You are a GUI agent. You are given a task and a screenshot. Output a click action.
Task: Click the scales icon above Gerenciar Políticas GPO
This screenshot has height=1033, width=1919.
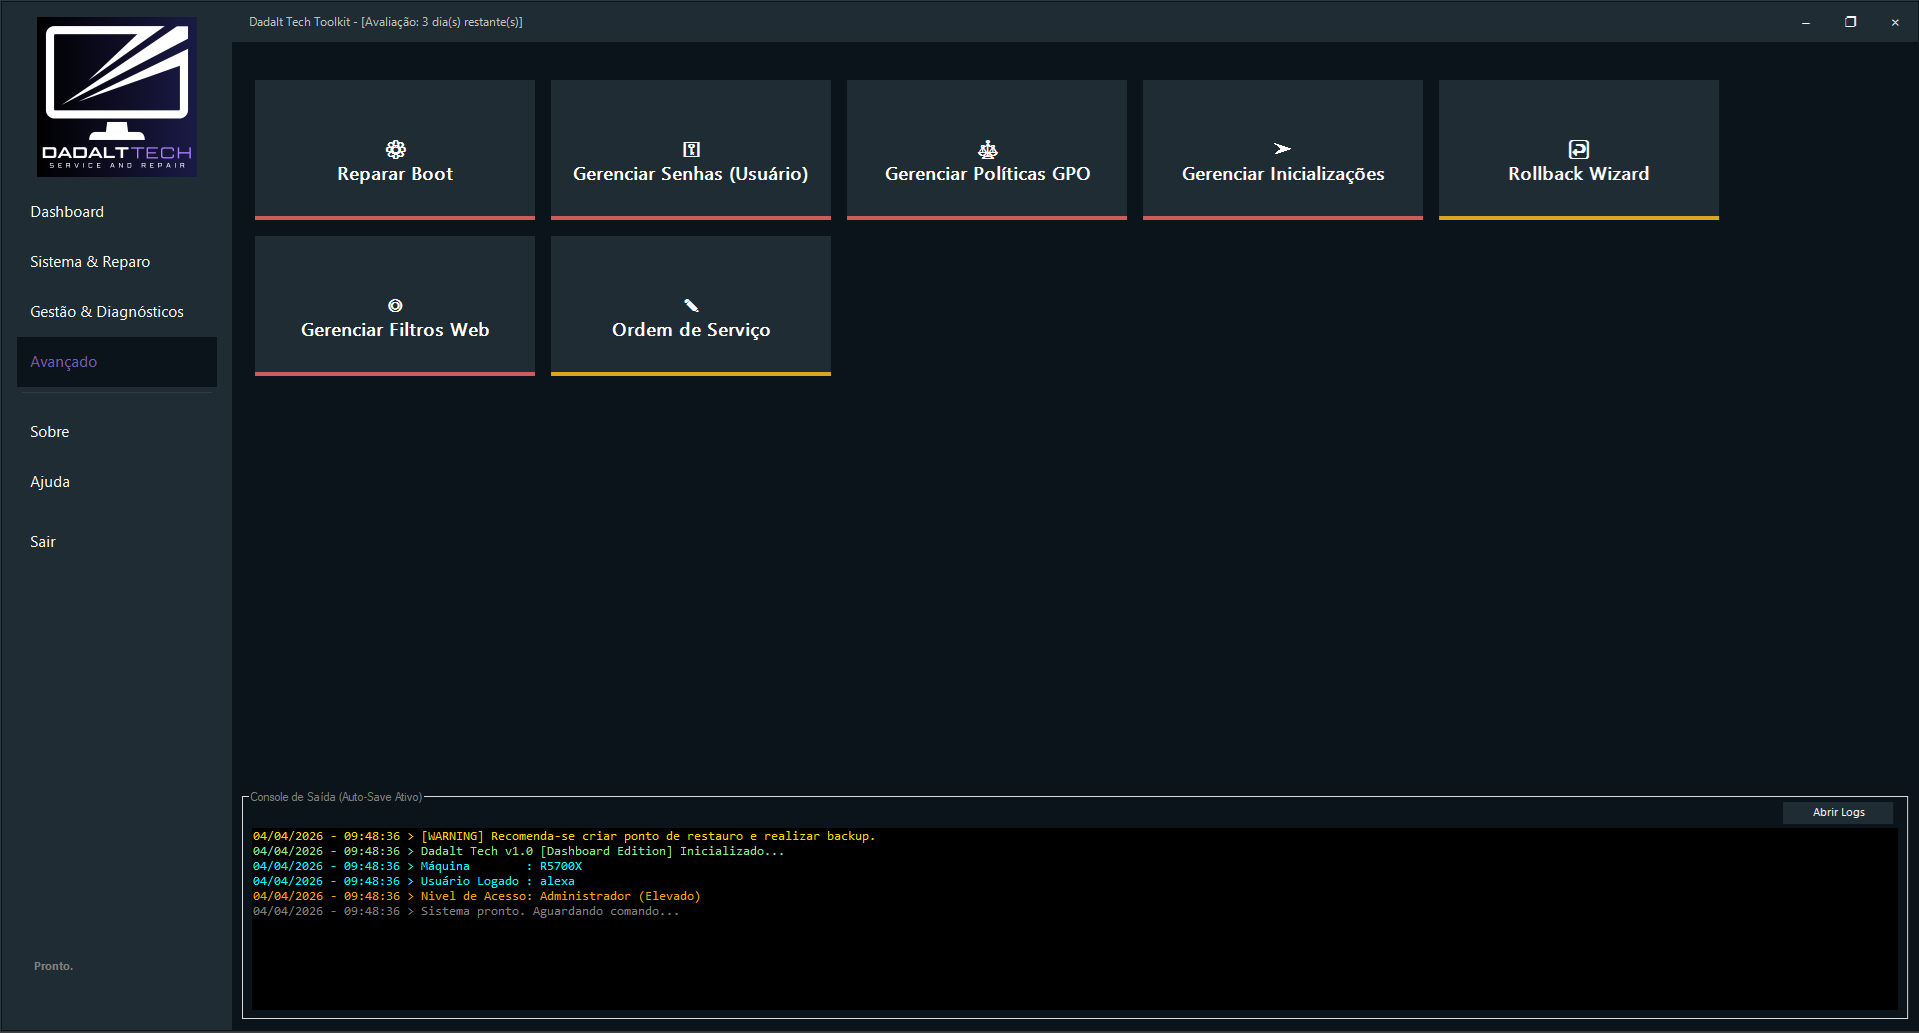[987, 150]
